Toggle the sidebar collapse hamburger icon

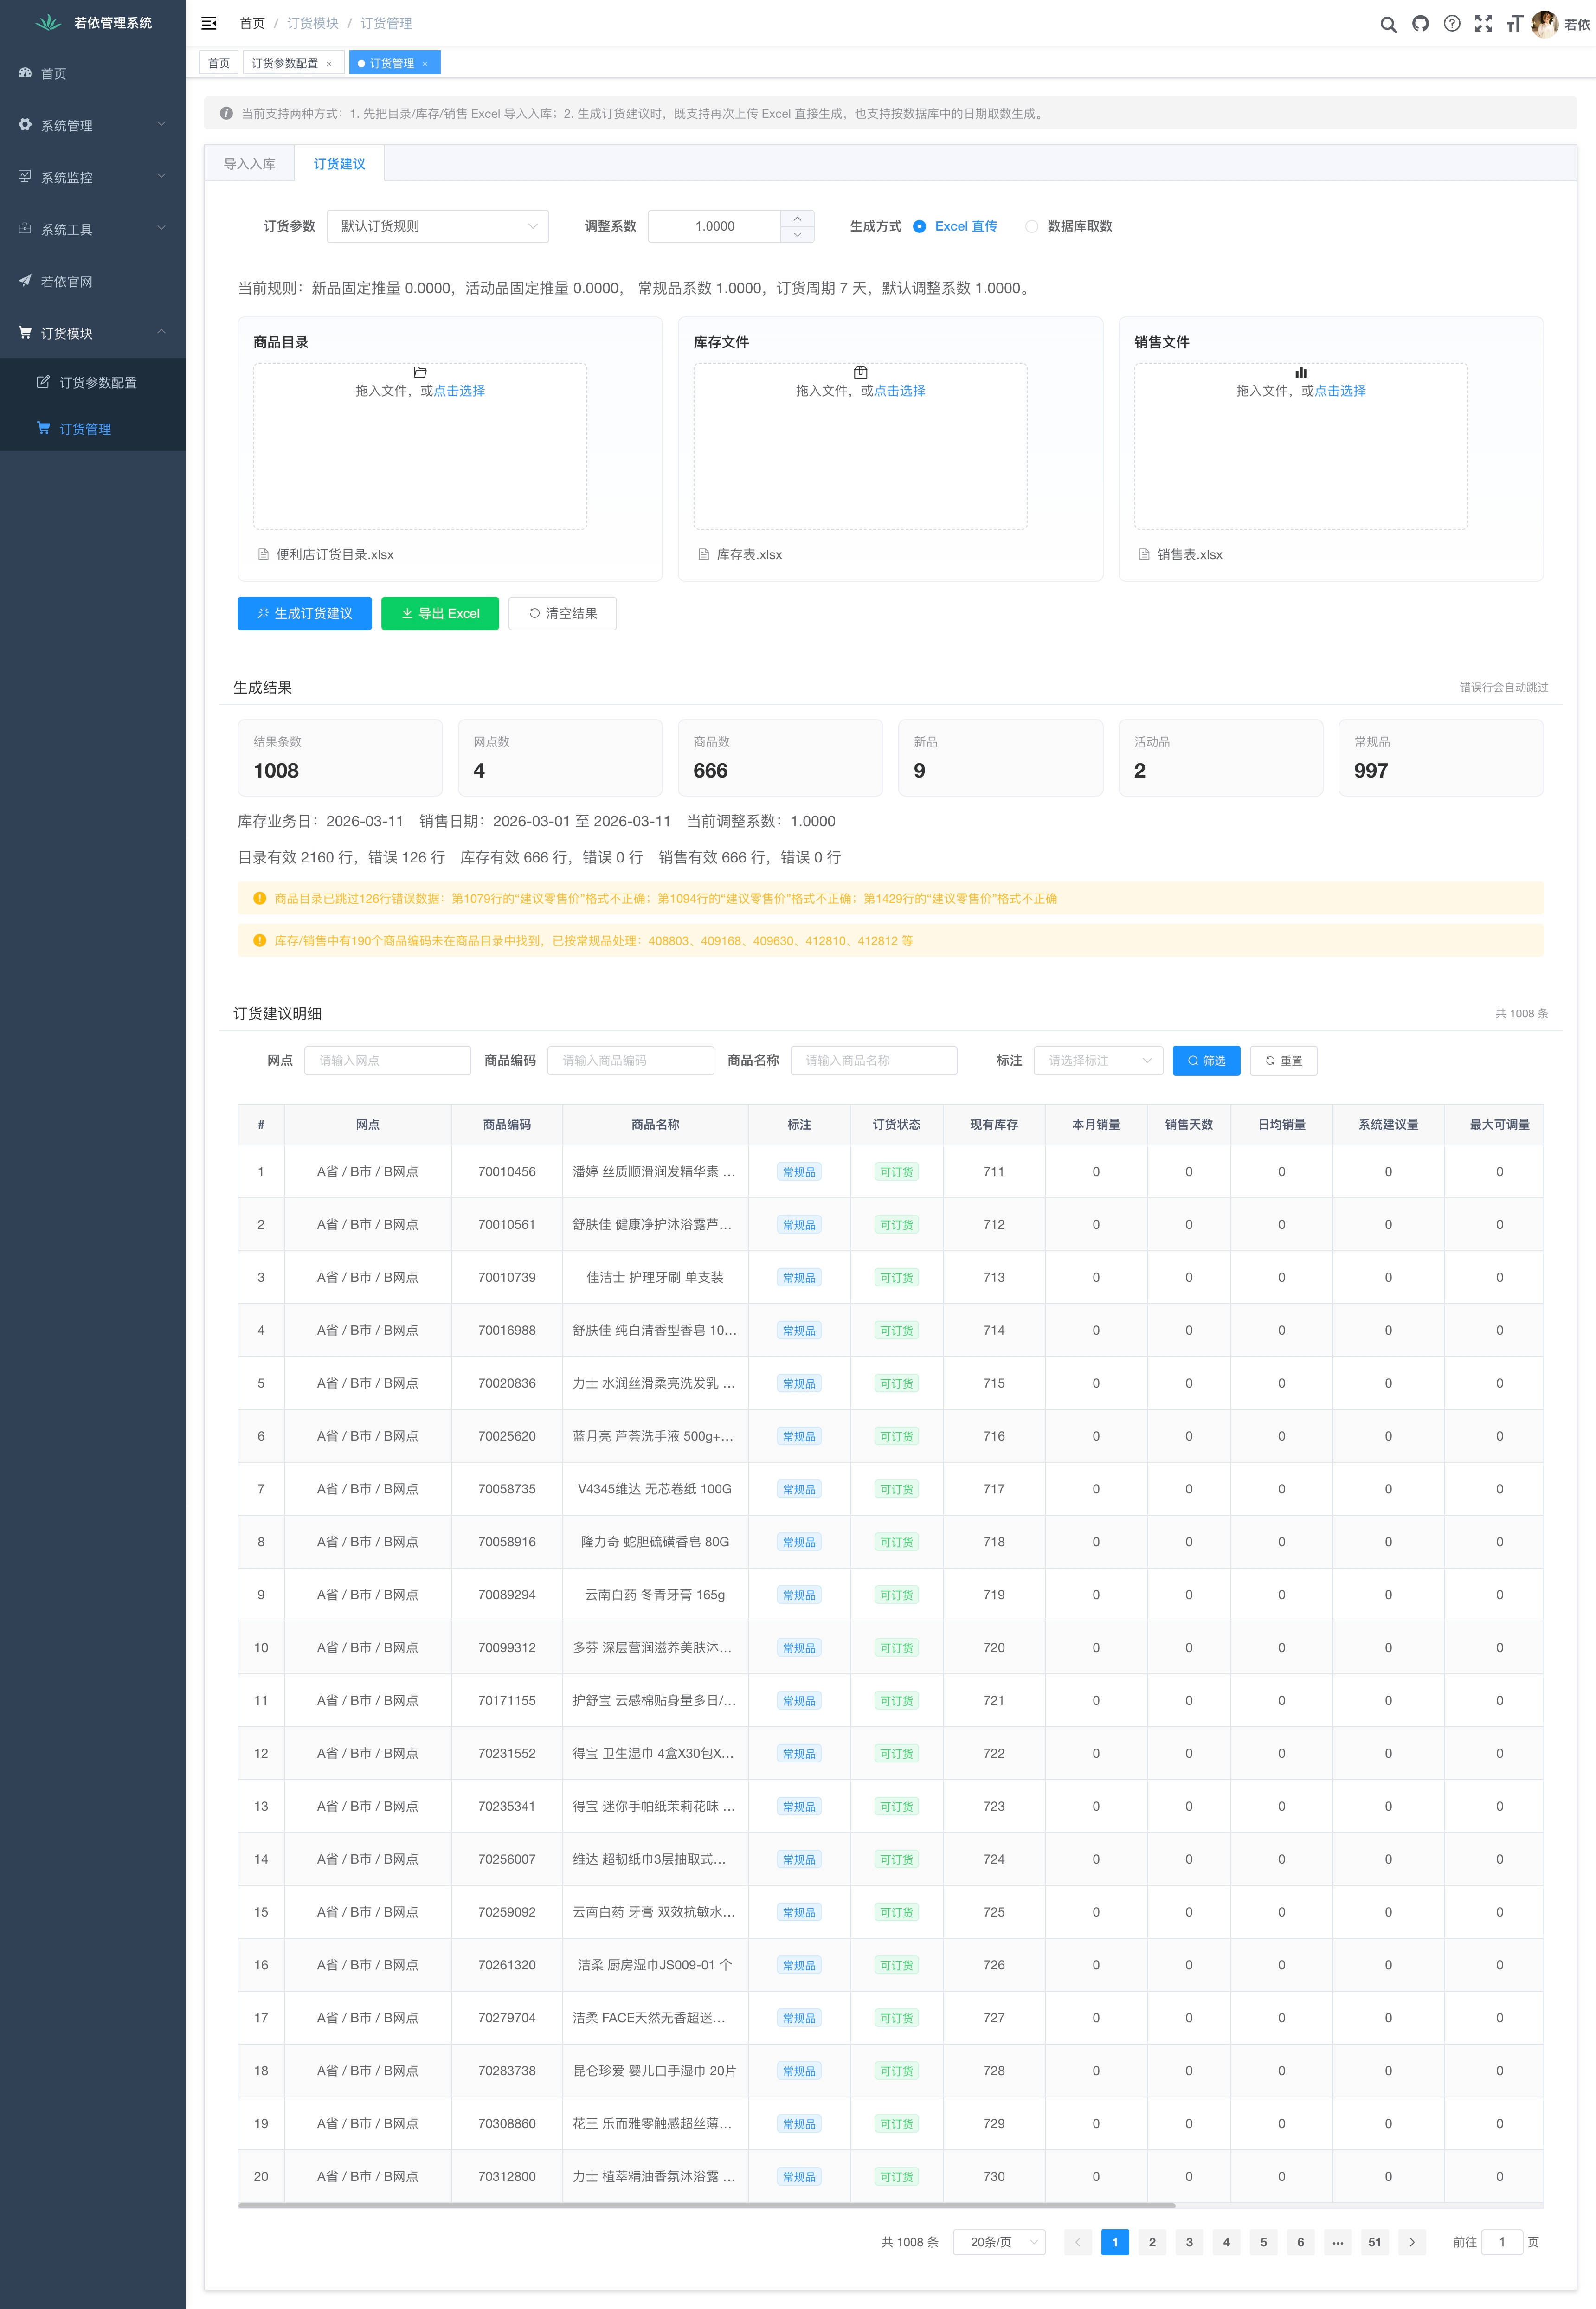[x=209, y=23]
